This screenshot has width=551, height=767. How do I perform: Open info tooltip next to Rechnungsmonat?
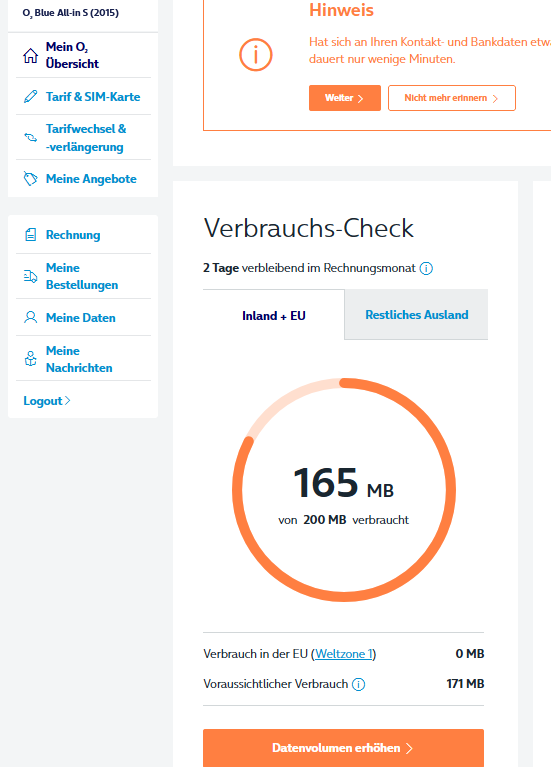tap(426, 268)
